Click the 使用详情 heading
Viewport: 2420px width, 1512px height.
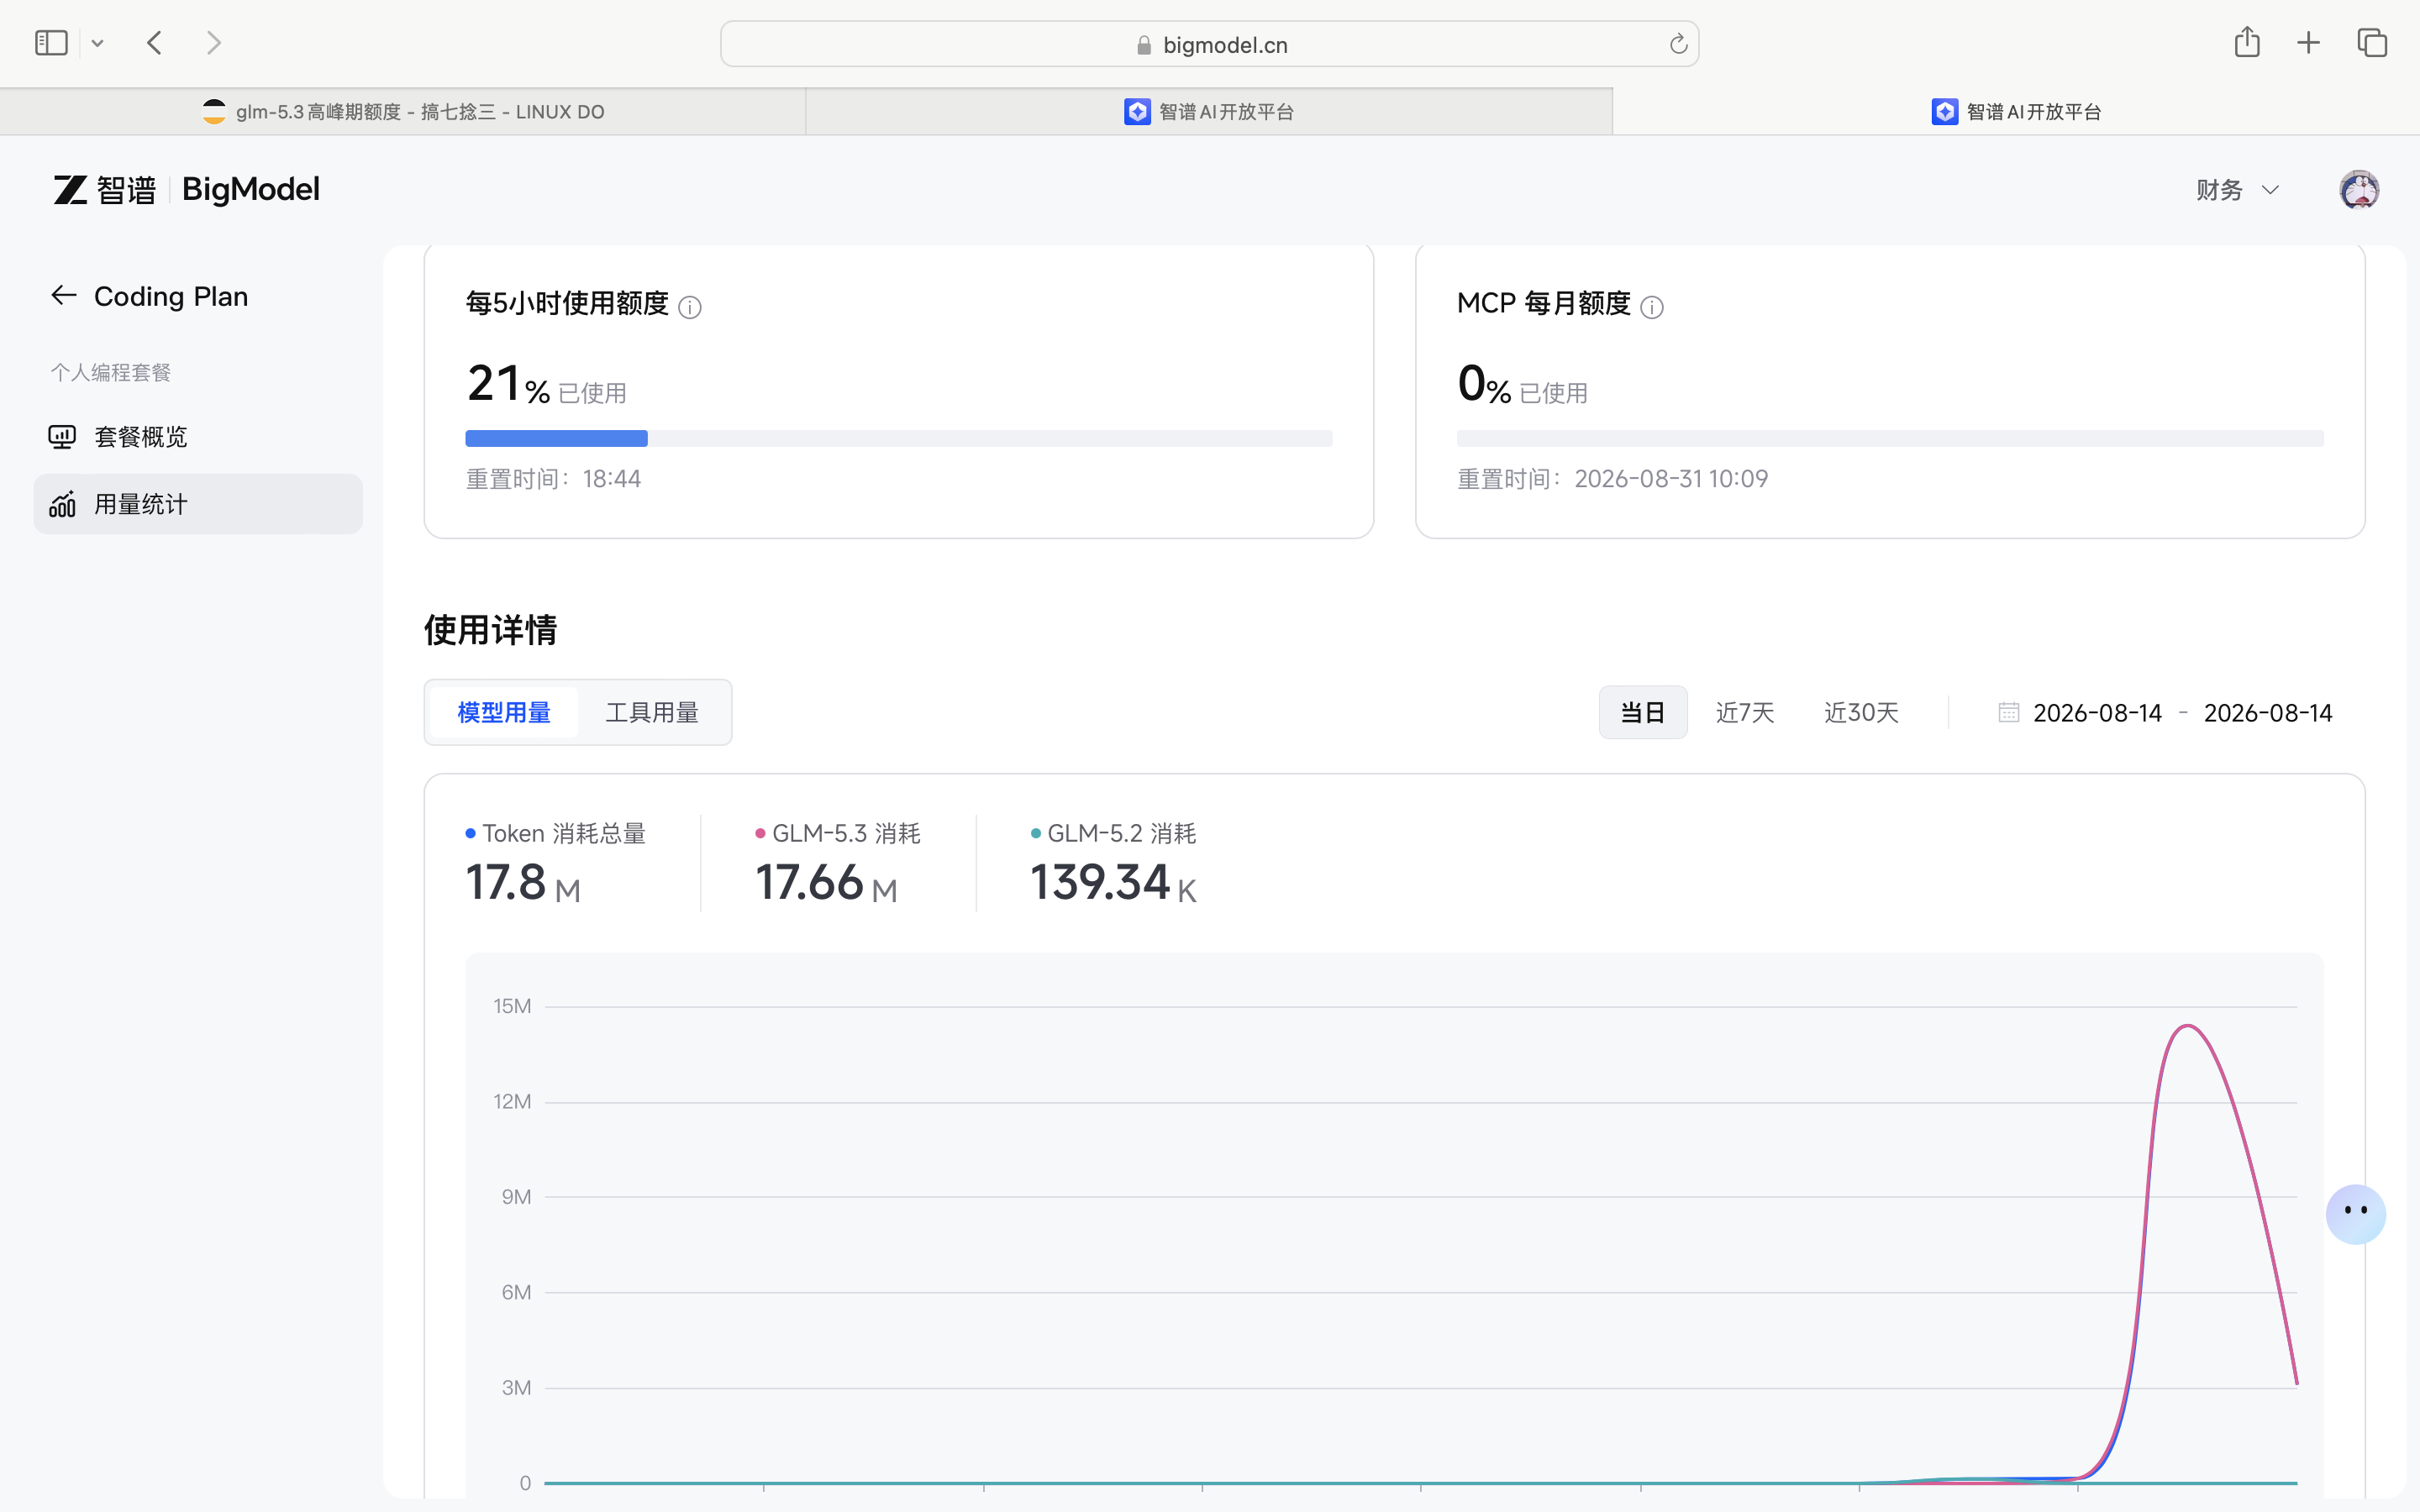tap(490, 630)
